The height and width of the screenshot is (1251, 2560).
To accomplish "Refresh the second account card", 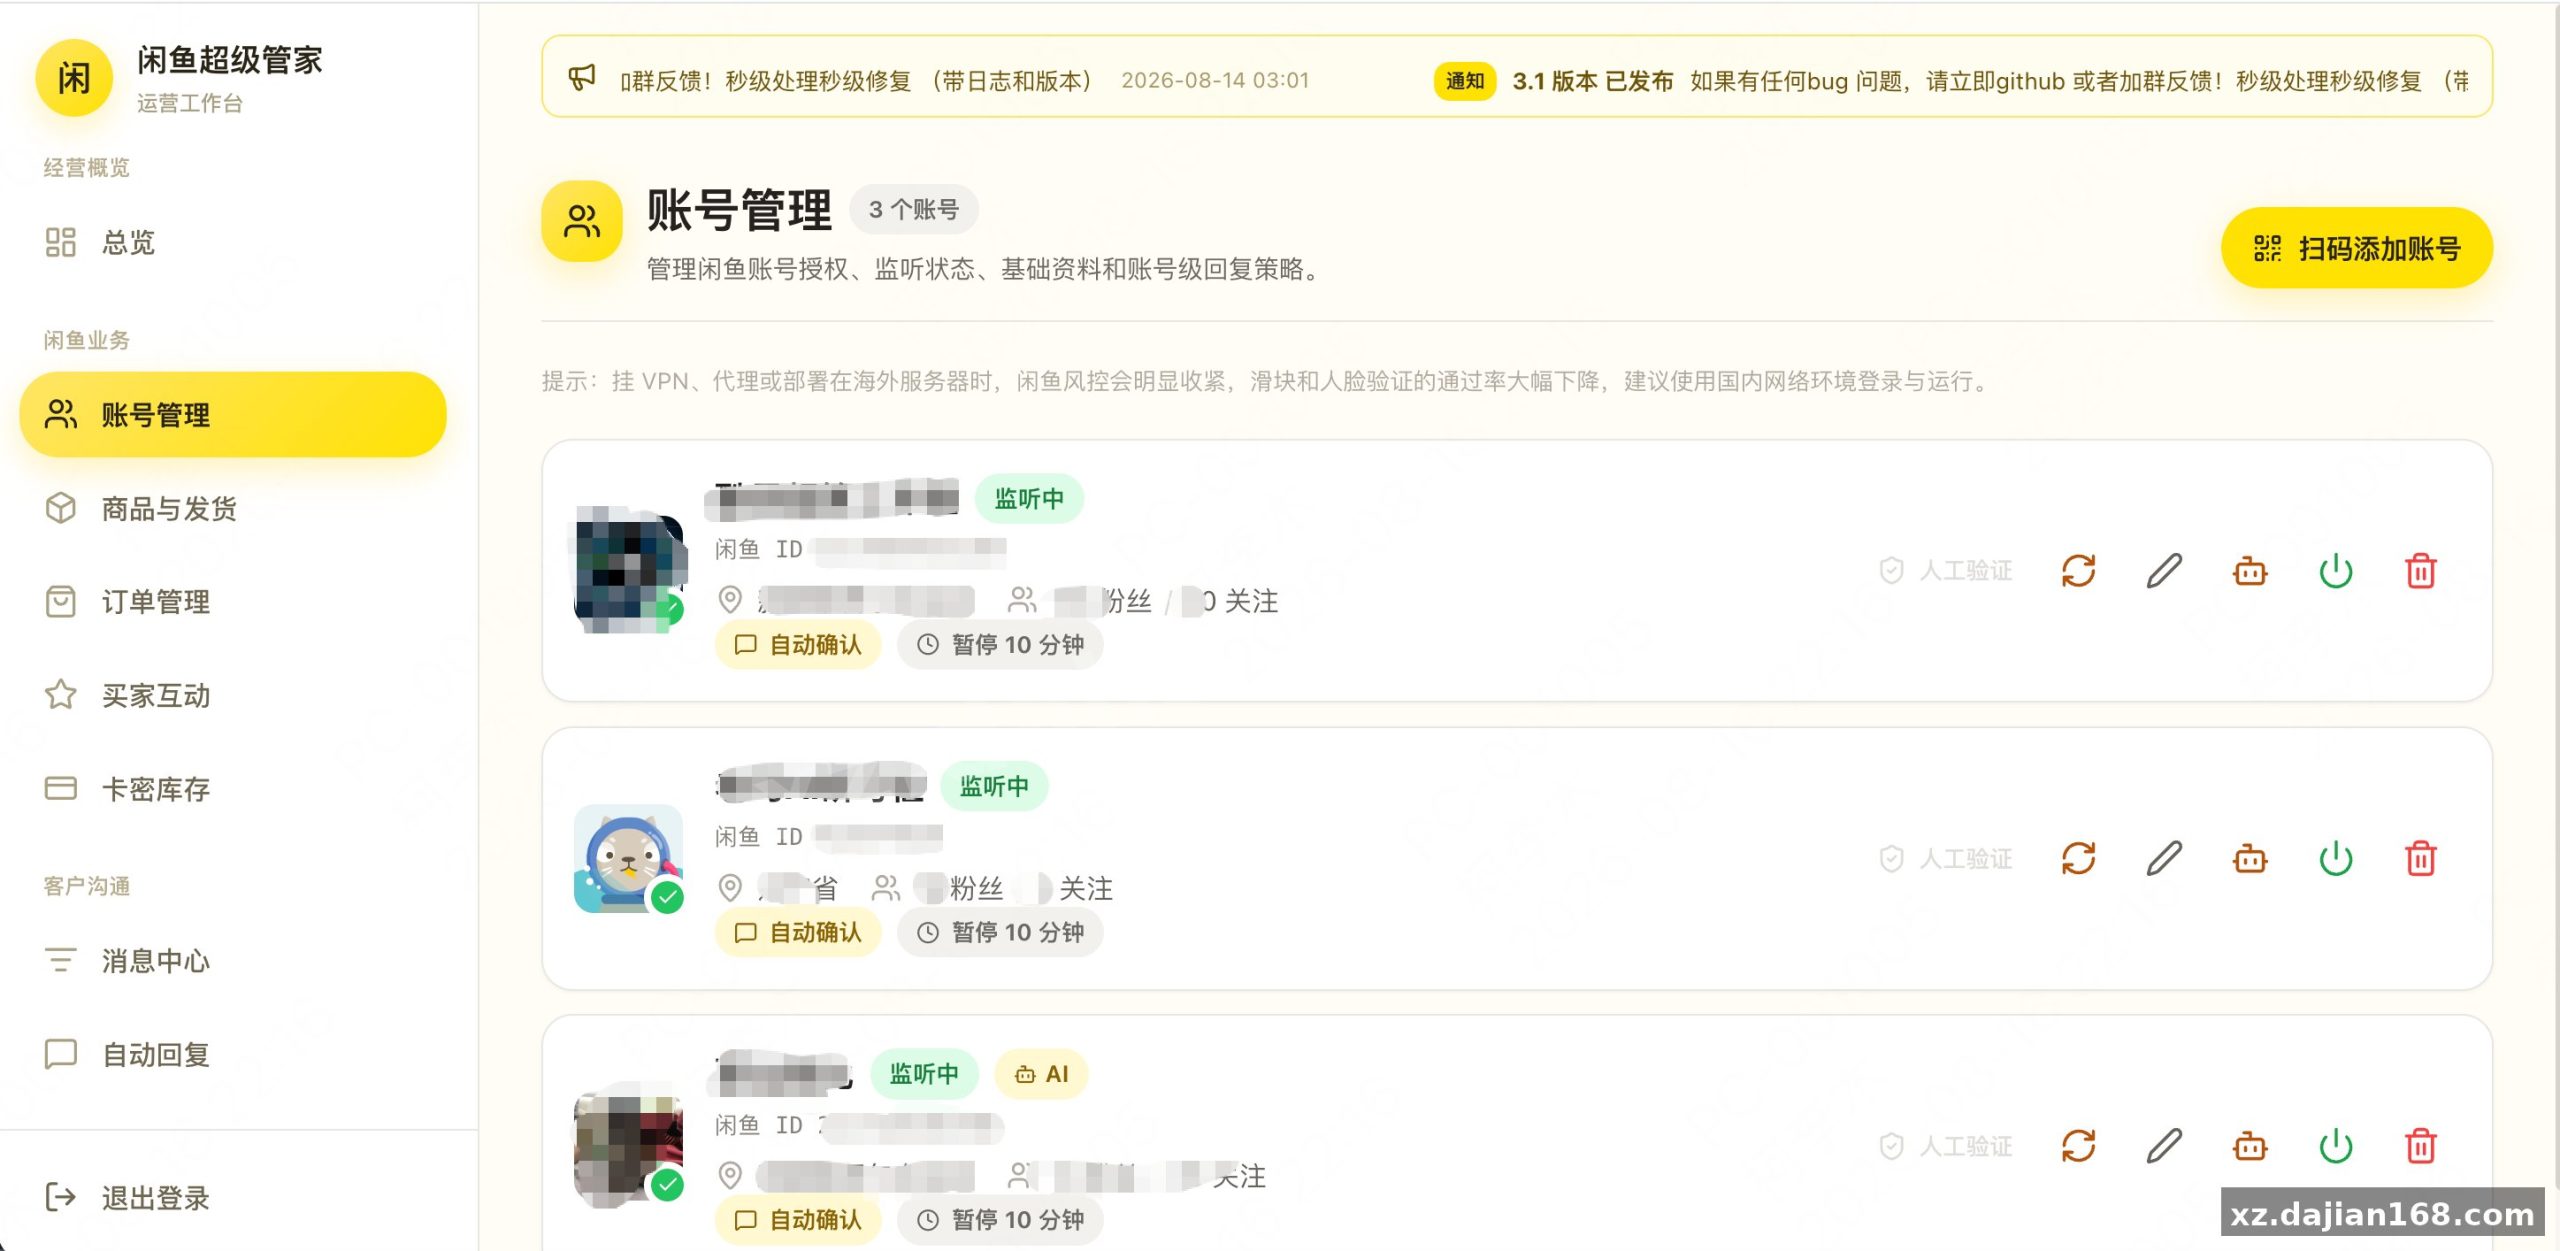I will point(2078,859).
